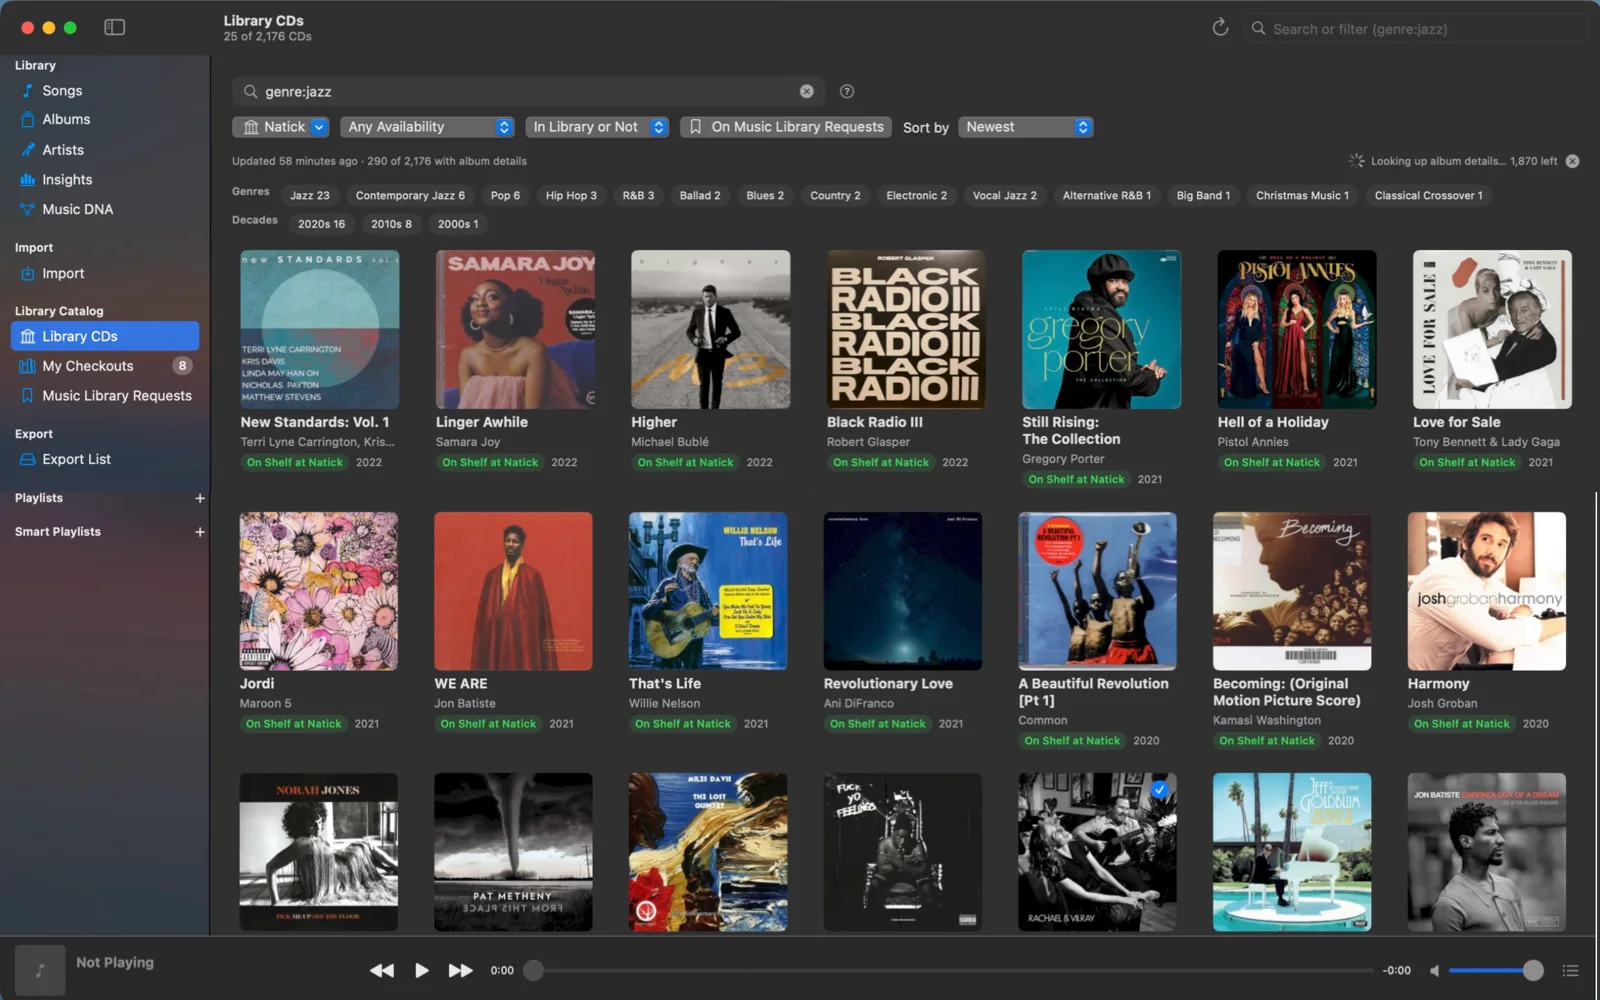Click the checkmark badge on Rachael & Vilray album
This screenshot has width=1600, height=1000.
coord(1159,789)
